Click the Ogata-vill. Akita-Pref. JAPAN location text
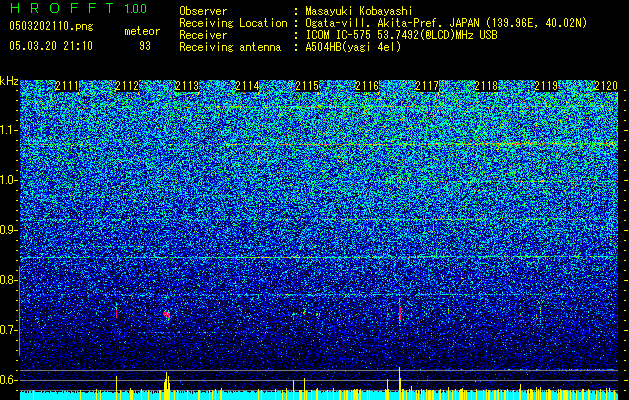The image size is (629, 400). point(446,23)
